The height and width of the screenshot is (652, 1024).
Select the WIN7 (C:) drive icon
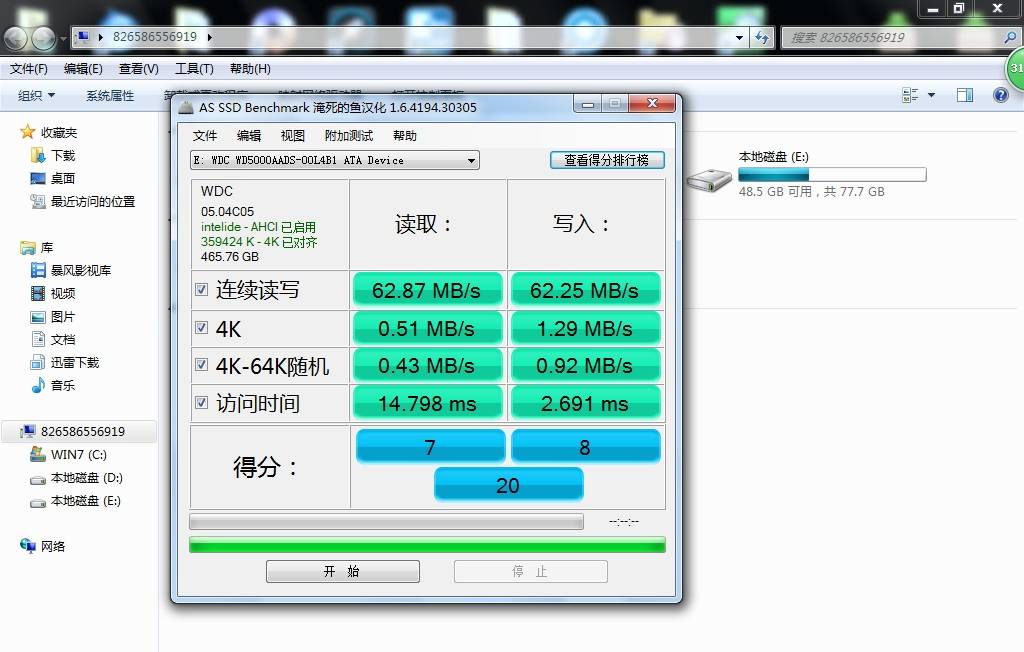pos(37,454)
